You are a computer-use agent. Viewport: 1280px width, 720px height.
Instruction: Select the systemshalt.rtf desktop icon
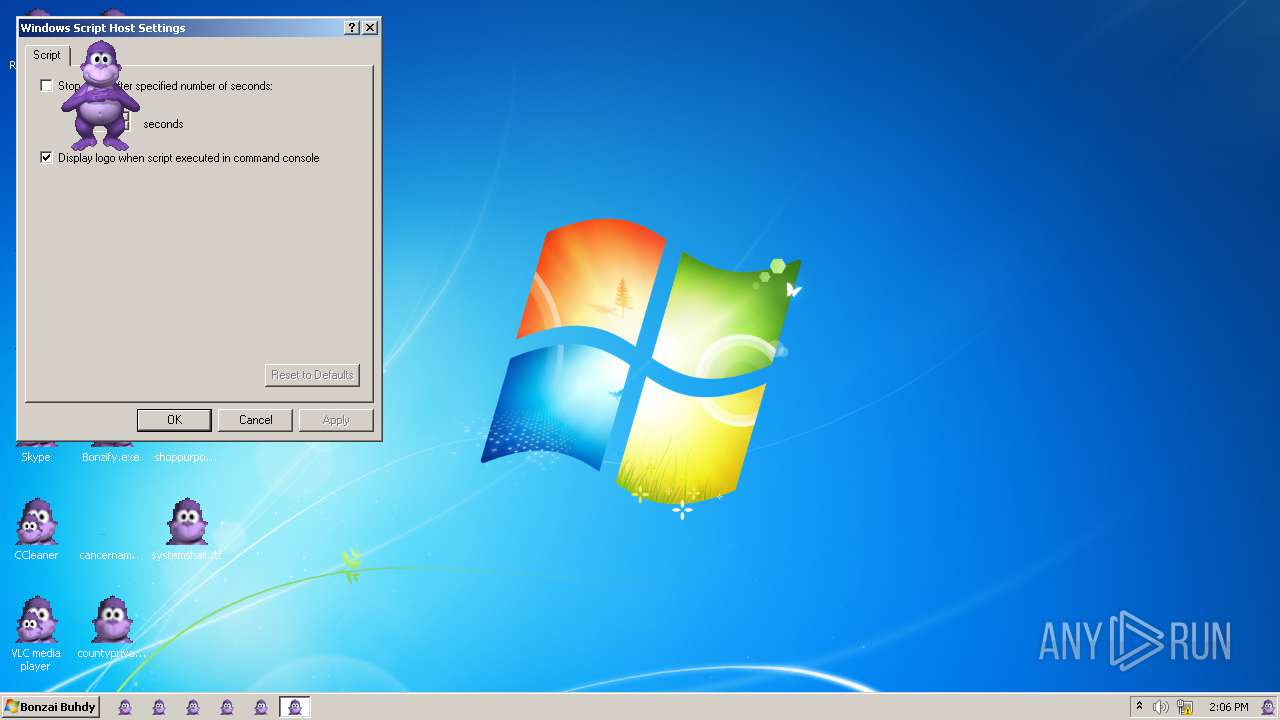coord(187,530)
